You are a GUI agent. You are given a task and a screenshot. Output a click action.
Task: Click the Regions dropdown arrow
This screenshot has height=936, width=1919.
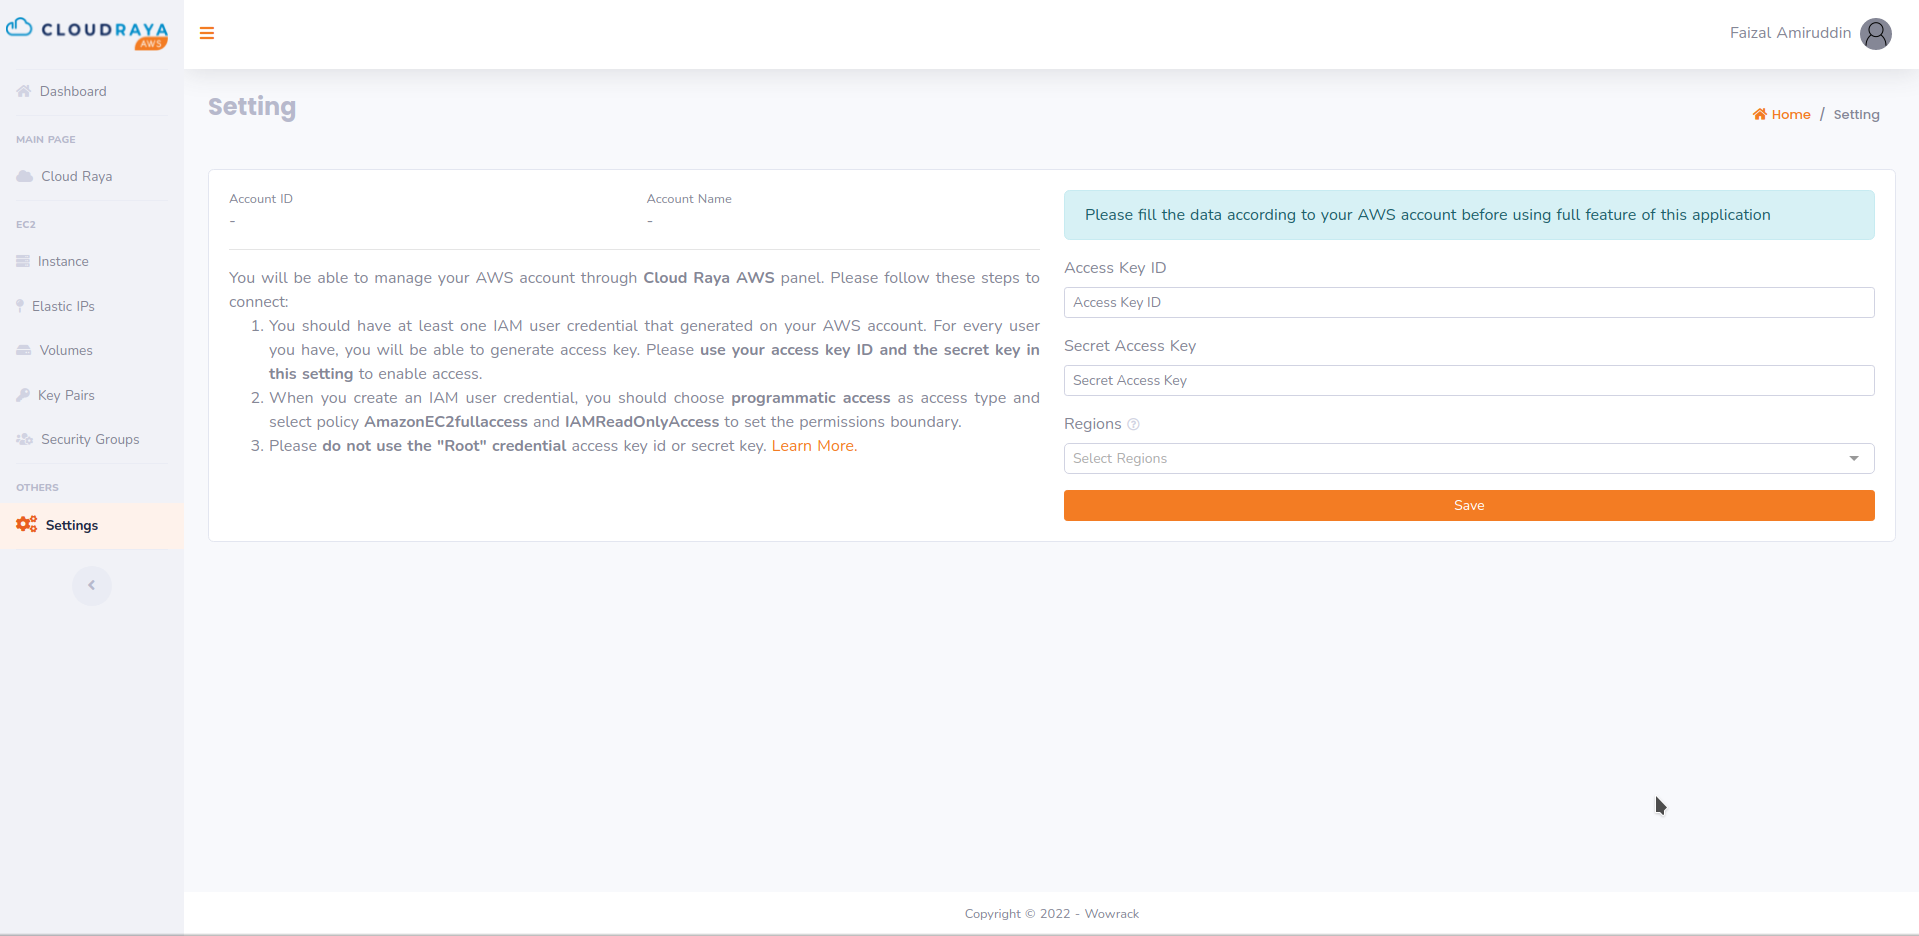tap(1854, 459)
